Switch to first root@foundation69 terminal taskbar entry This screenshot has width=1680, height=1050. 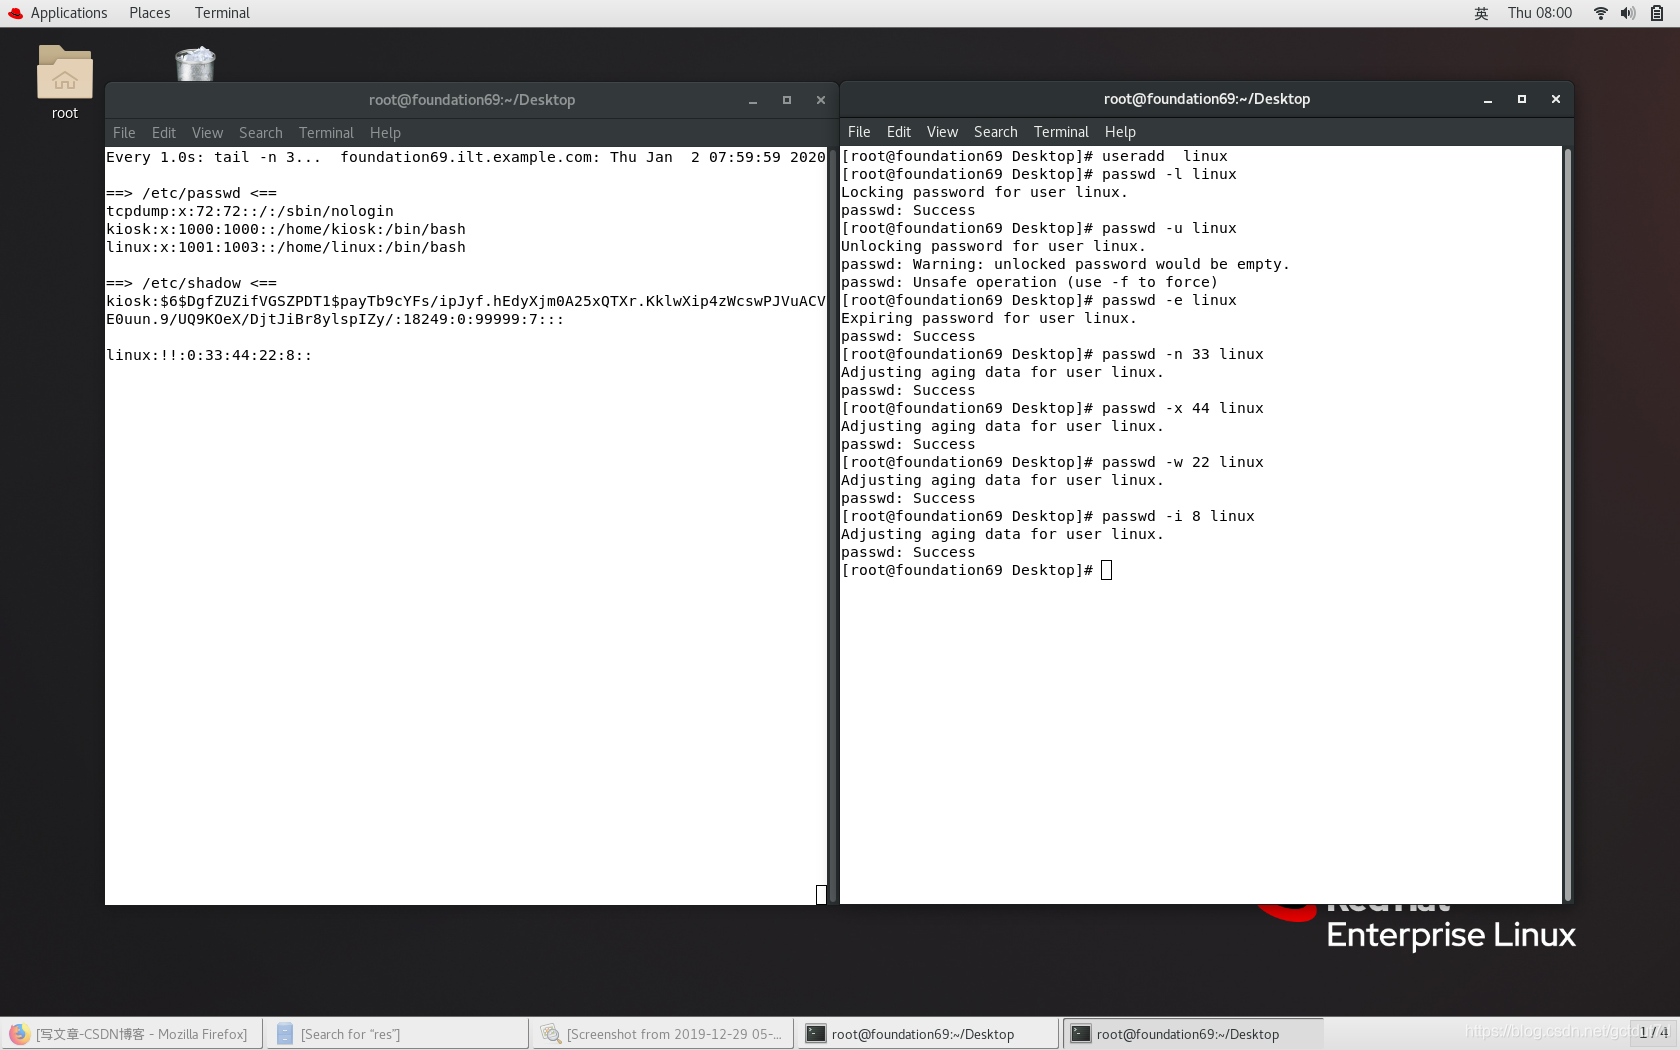pos(929,1034)
